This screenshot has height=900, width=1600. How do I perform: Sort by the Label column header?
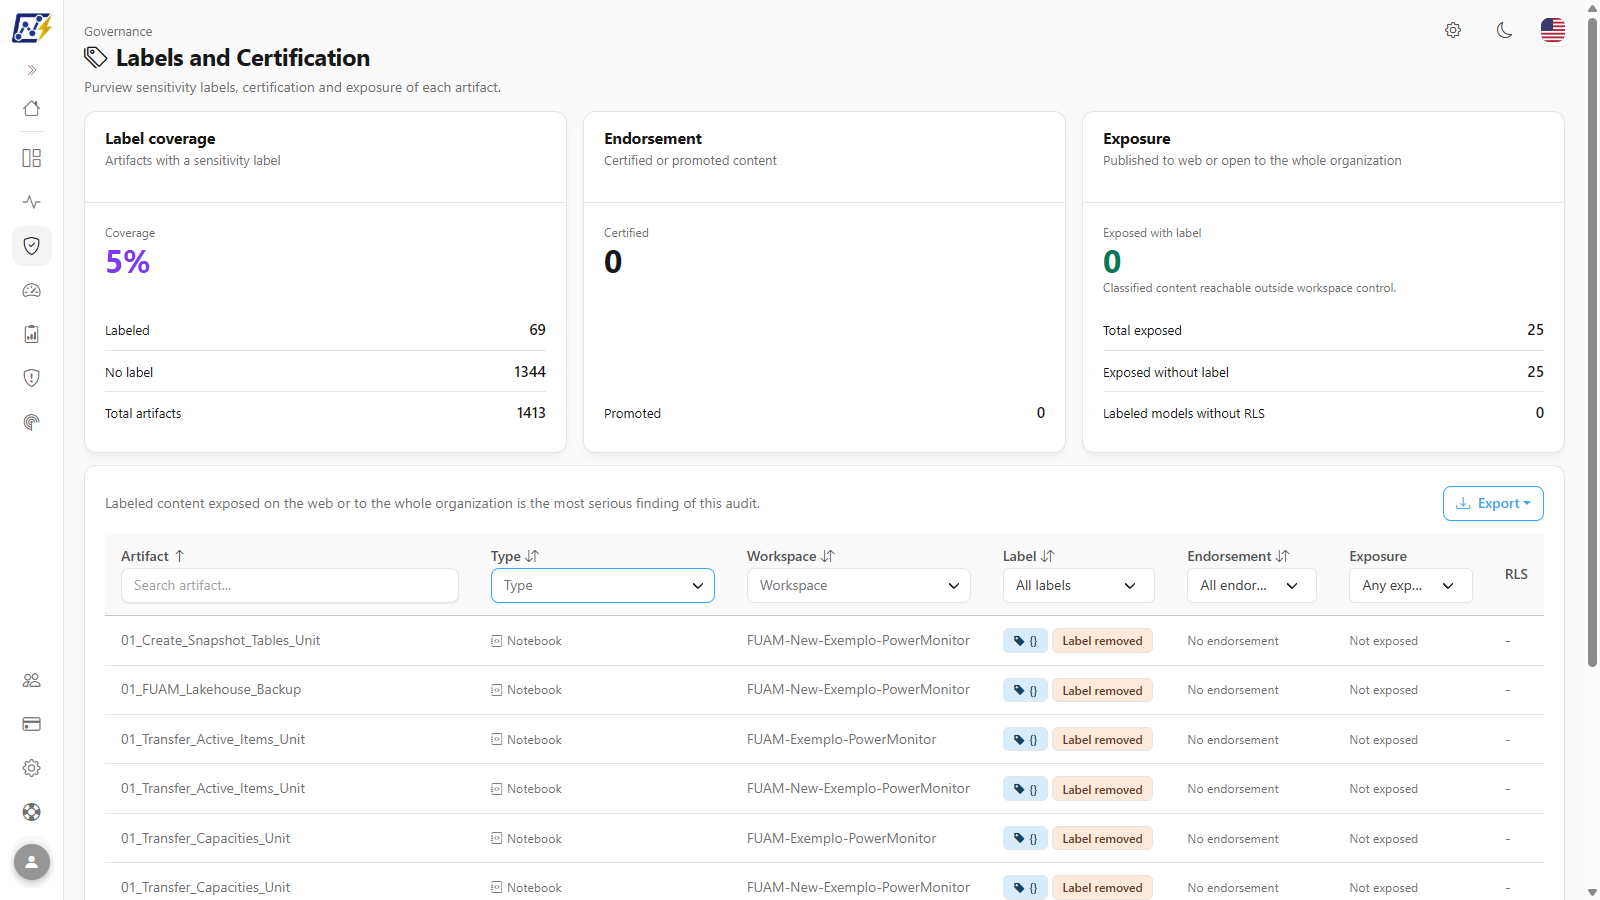[1029, 556]
